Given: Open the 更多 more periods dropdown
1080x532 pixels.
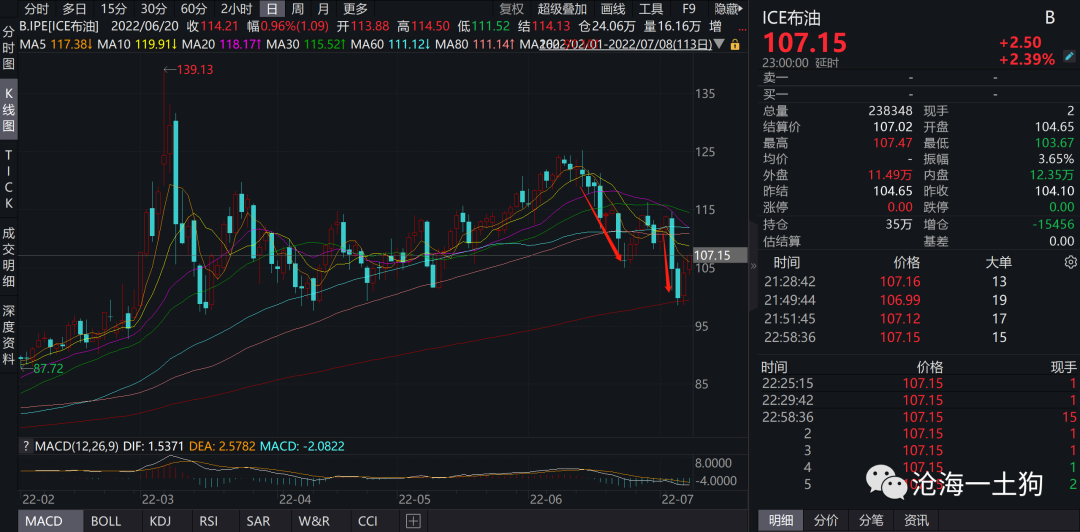Looking at the screenshot, I should [355, 9].
